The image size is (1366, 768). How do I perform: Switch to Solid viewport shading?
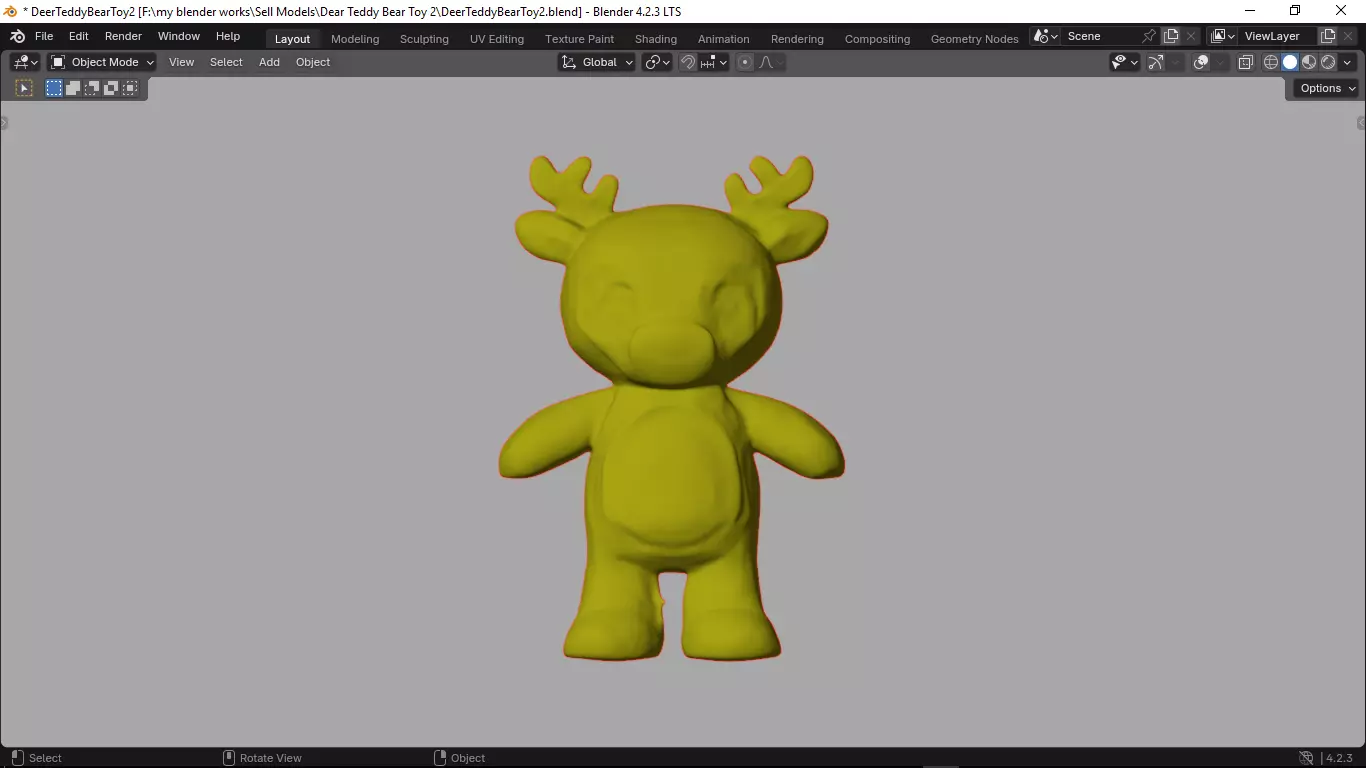[x=1290, y=62]
